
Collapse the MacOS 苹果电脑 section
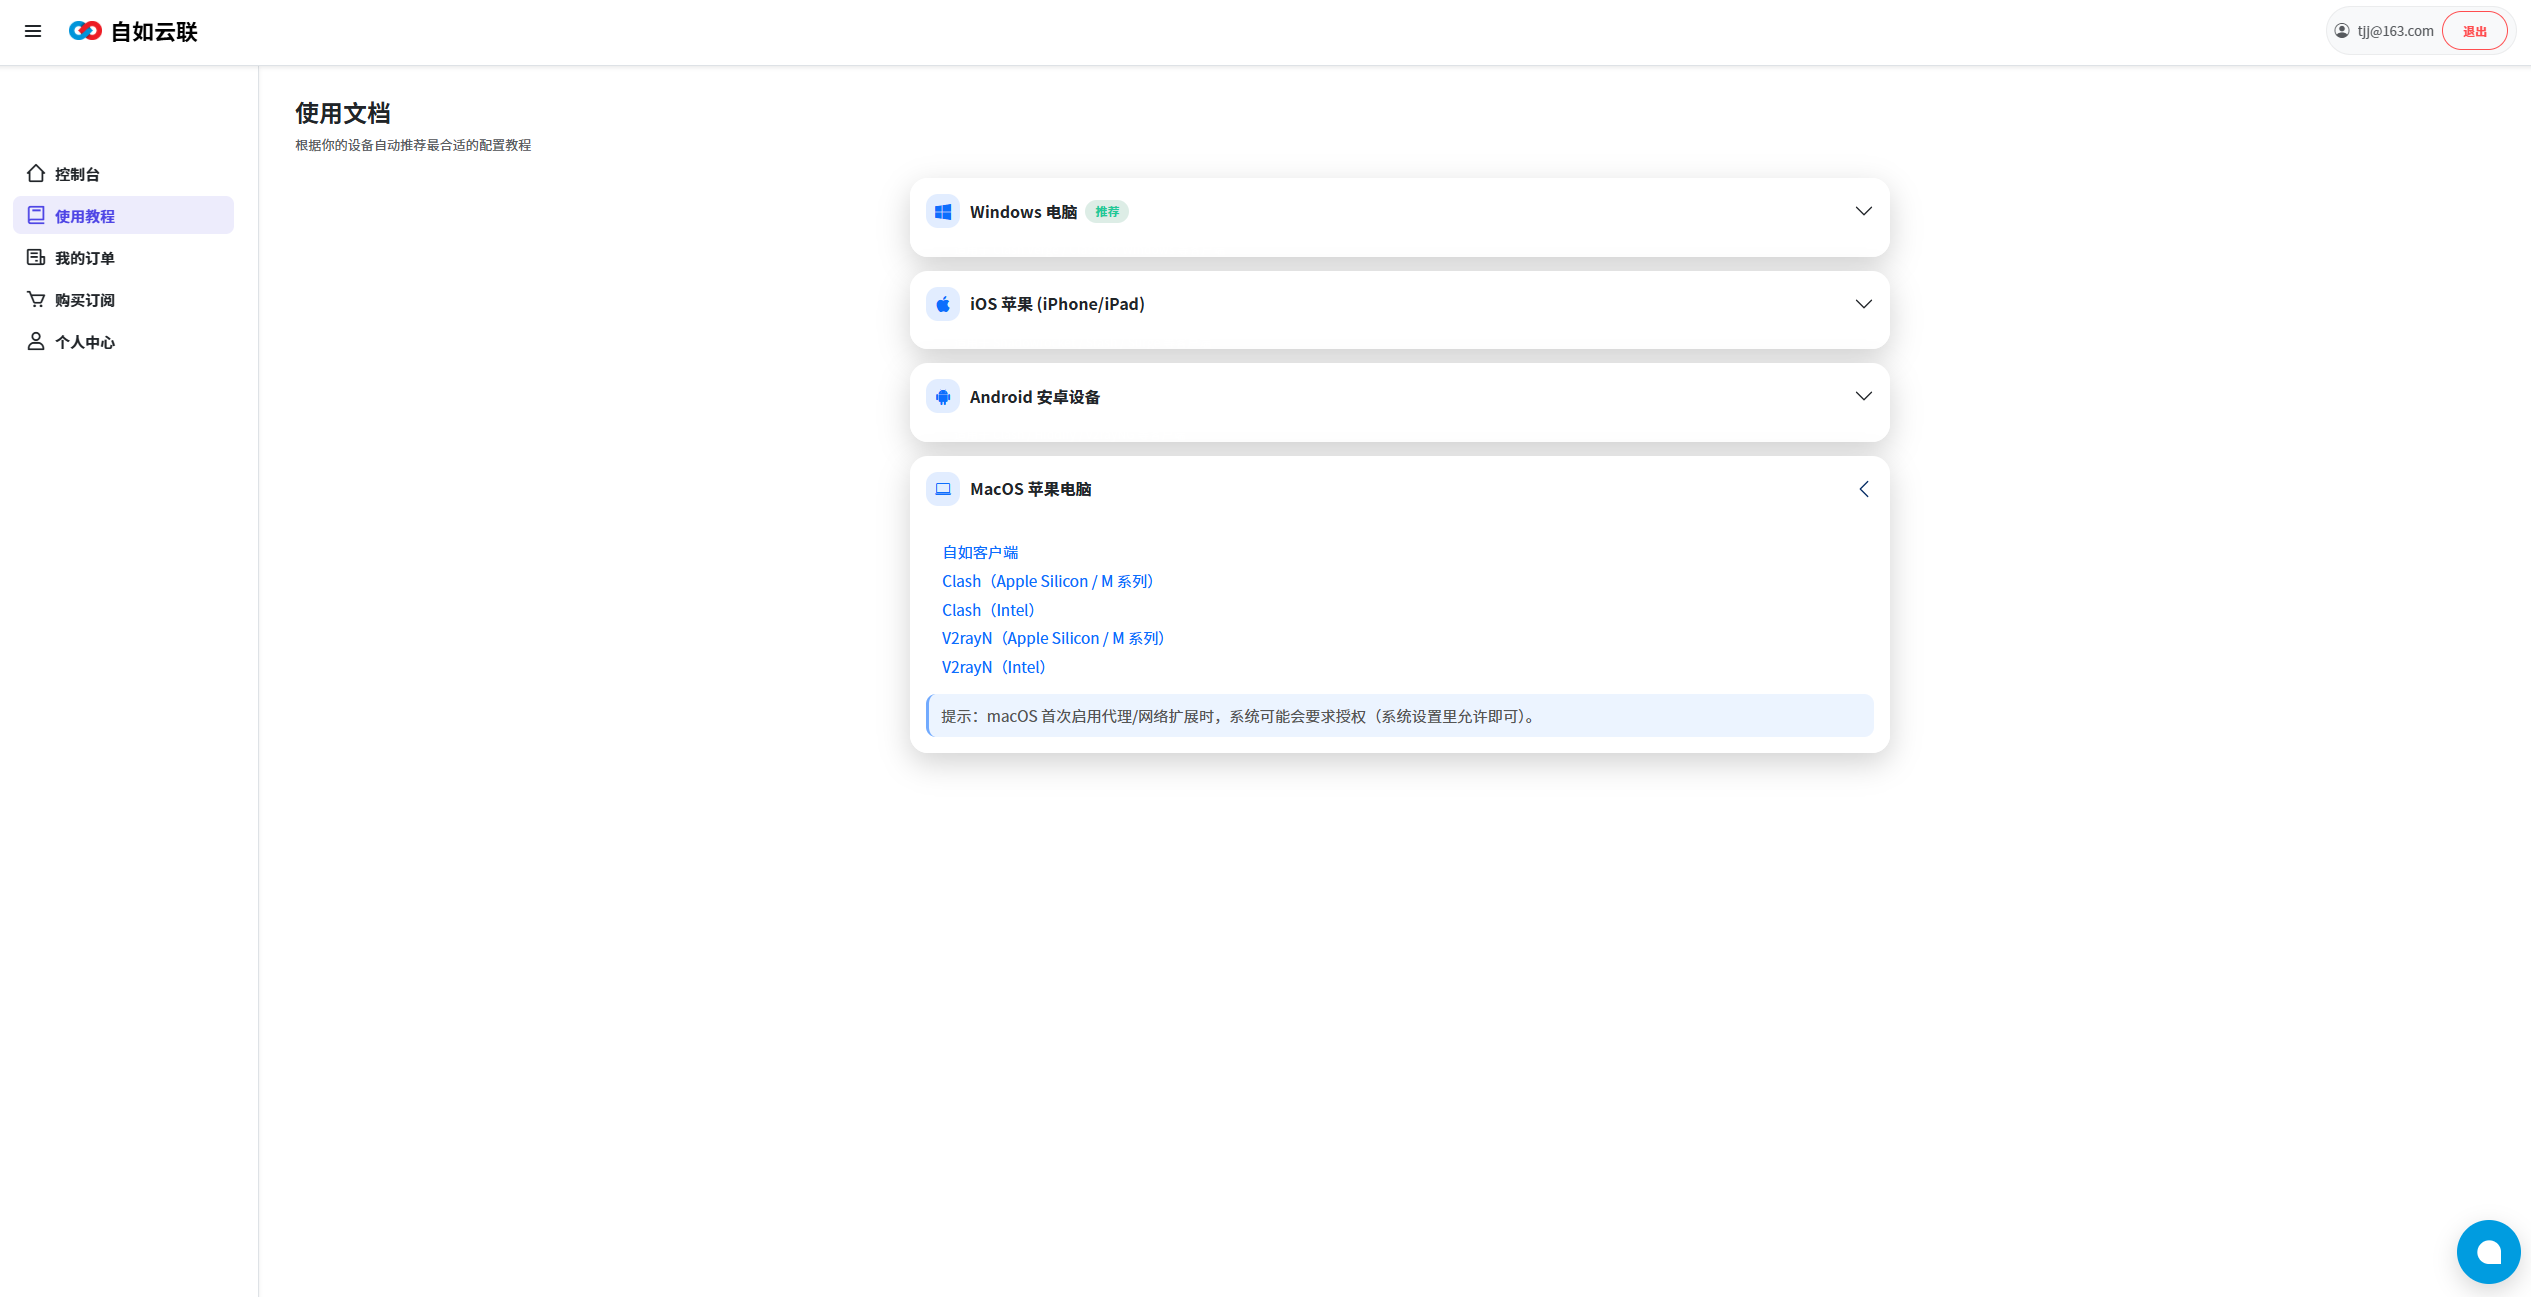[x=1863, y=489]
